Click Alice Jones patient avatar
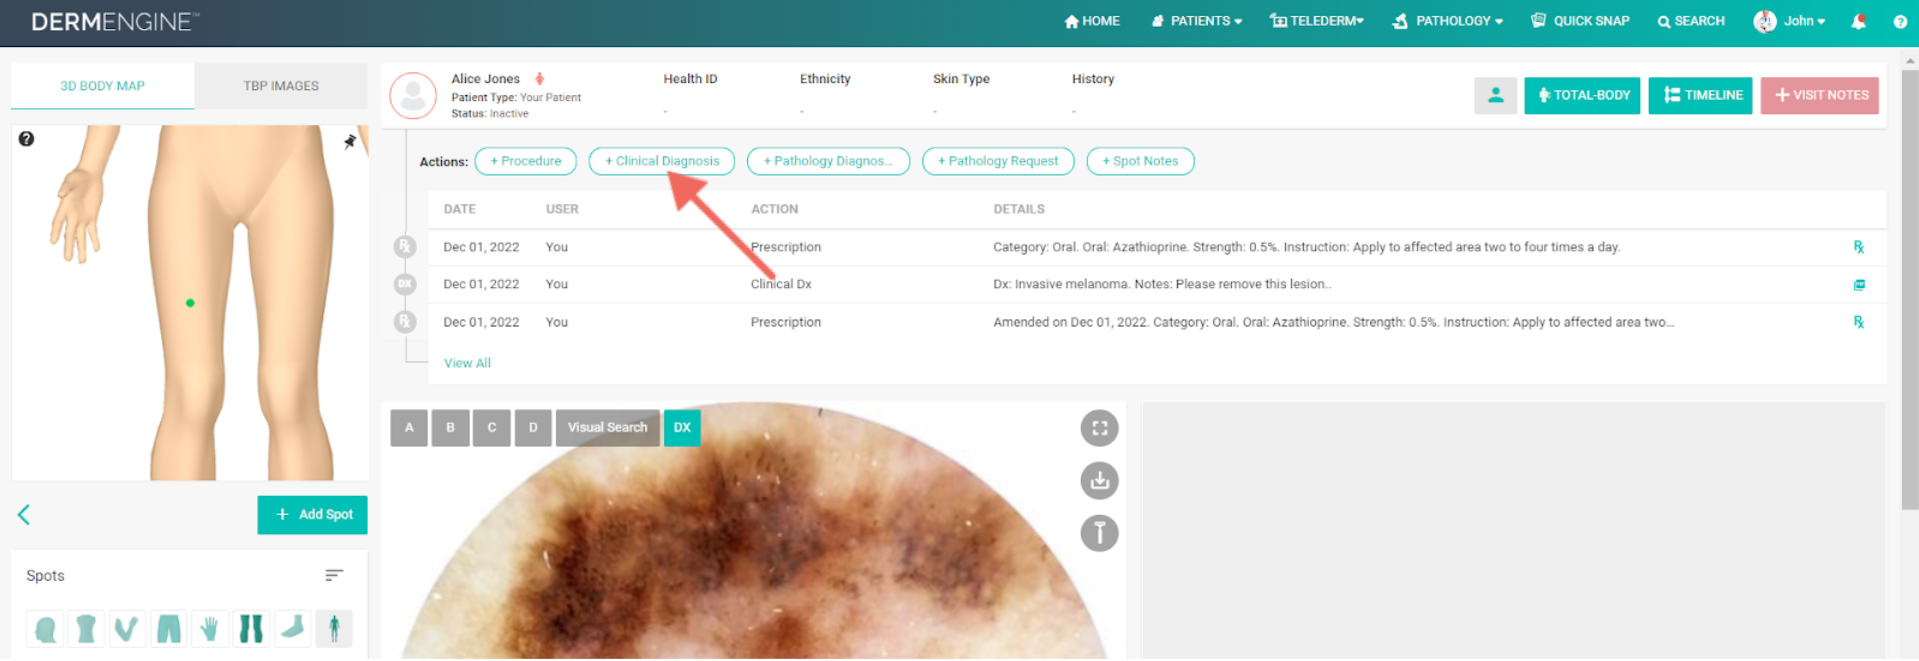 [413, 96]
